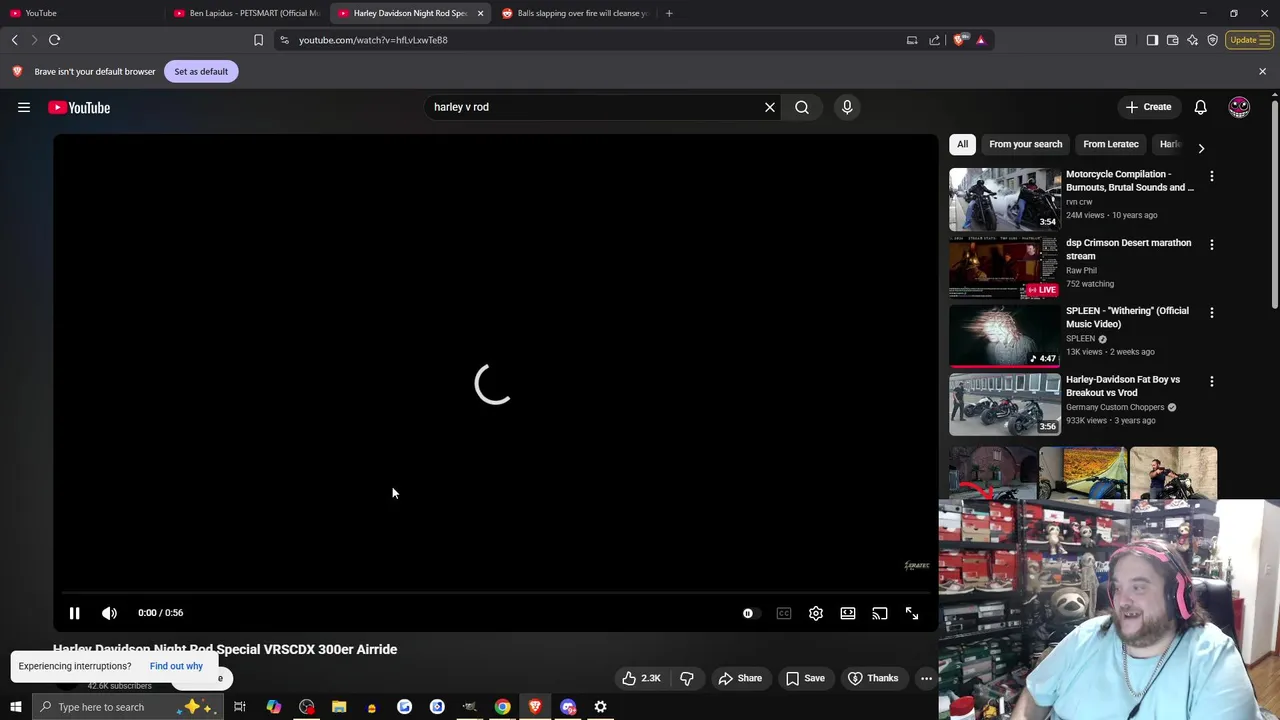Share this video
1280x720 pixels.
[x=740, y=678]
